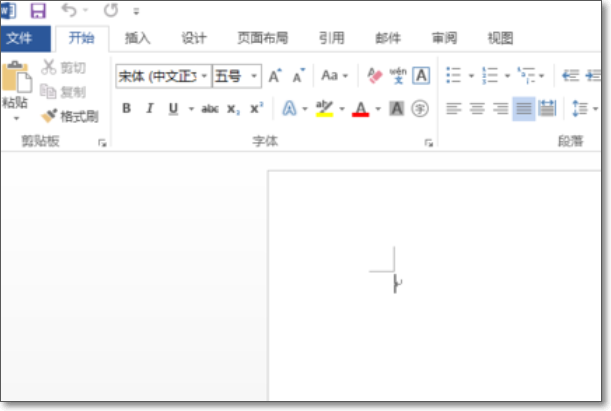Click the Text Effects glowing A icon
This screenshot has width=611, height=411.
coord(289,108)
